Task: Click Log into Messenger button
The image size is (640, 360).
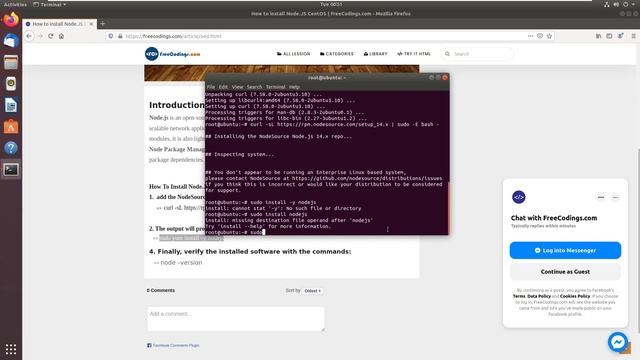Action: pos(565,250)
